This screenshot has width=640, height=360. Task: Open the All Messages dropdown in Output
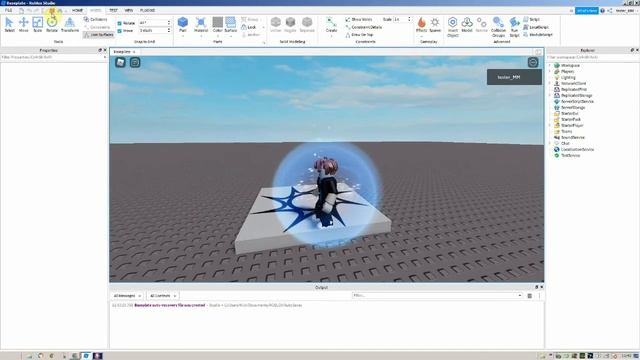[x=127, y=296]
